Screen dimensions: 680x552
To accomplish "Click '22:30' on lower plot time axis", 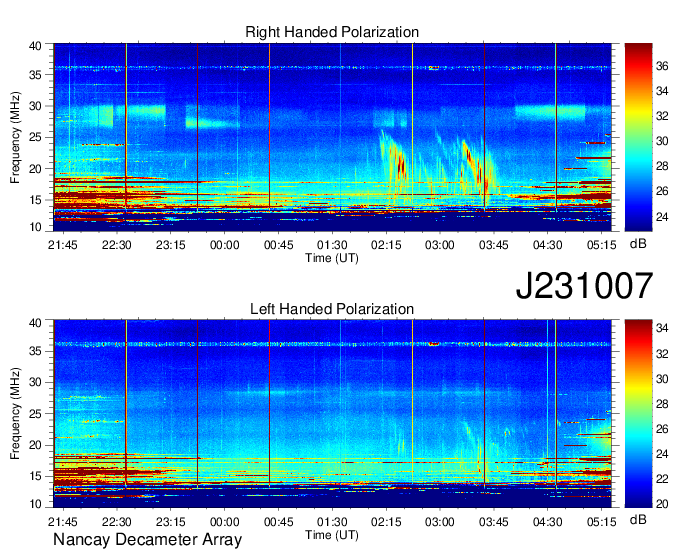I will point(117,522).
